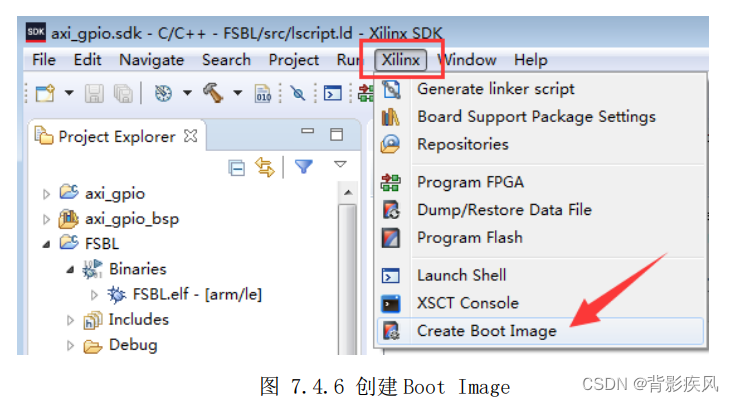Viewport: 734px width, 402px height.
Task: Click the Save All toolbar icon
Action: click(124, 93)
